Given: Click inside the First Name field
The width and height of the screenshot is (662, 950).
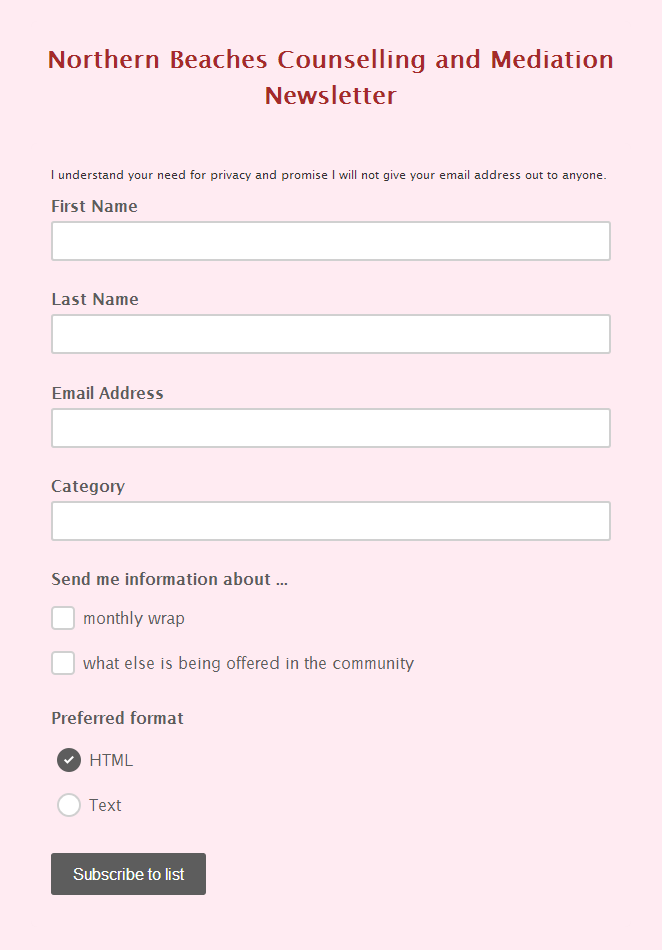Looking at the screenshot, I should click(330, 241).
